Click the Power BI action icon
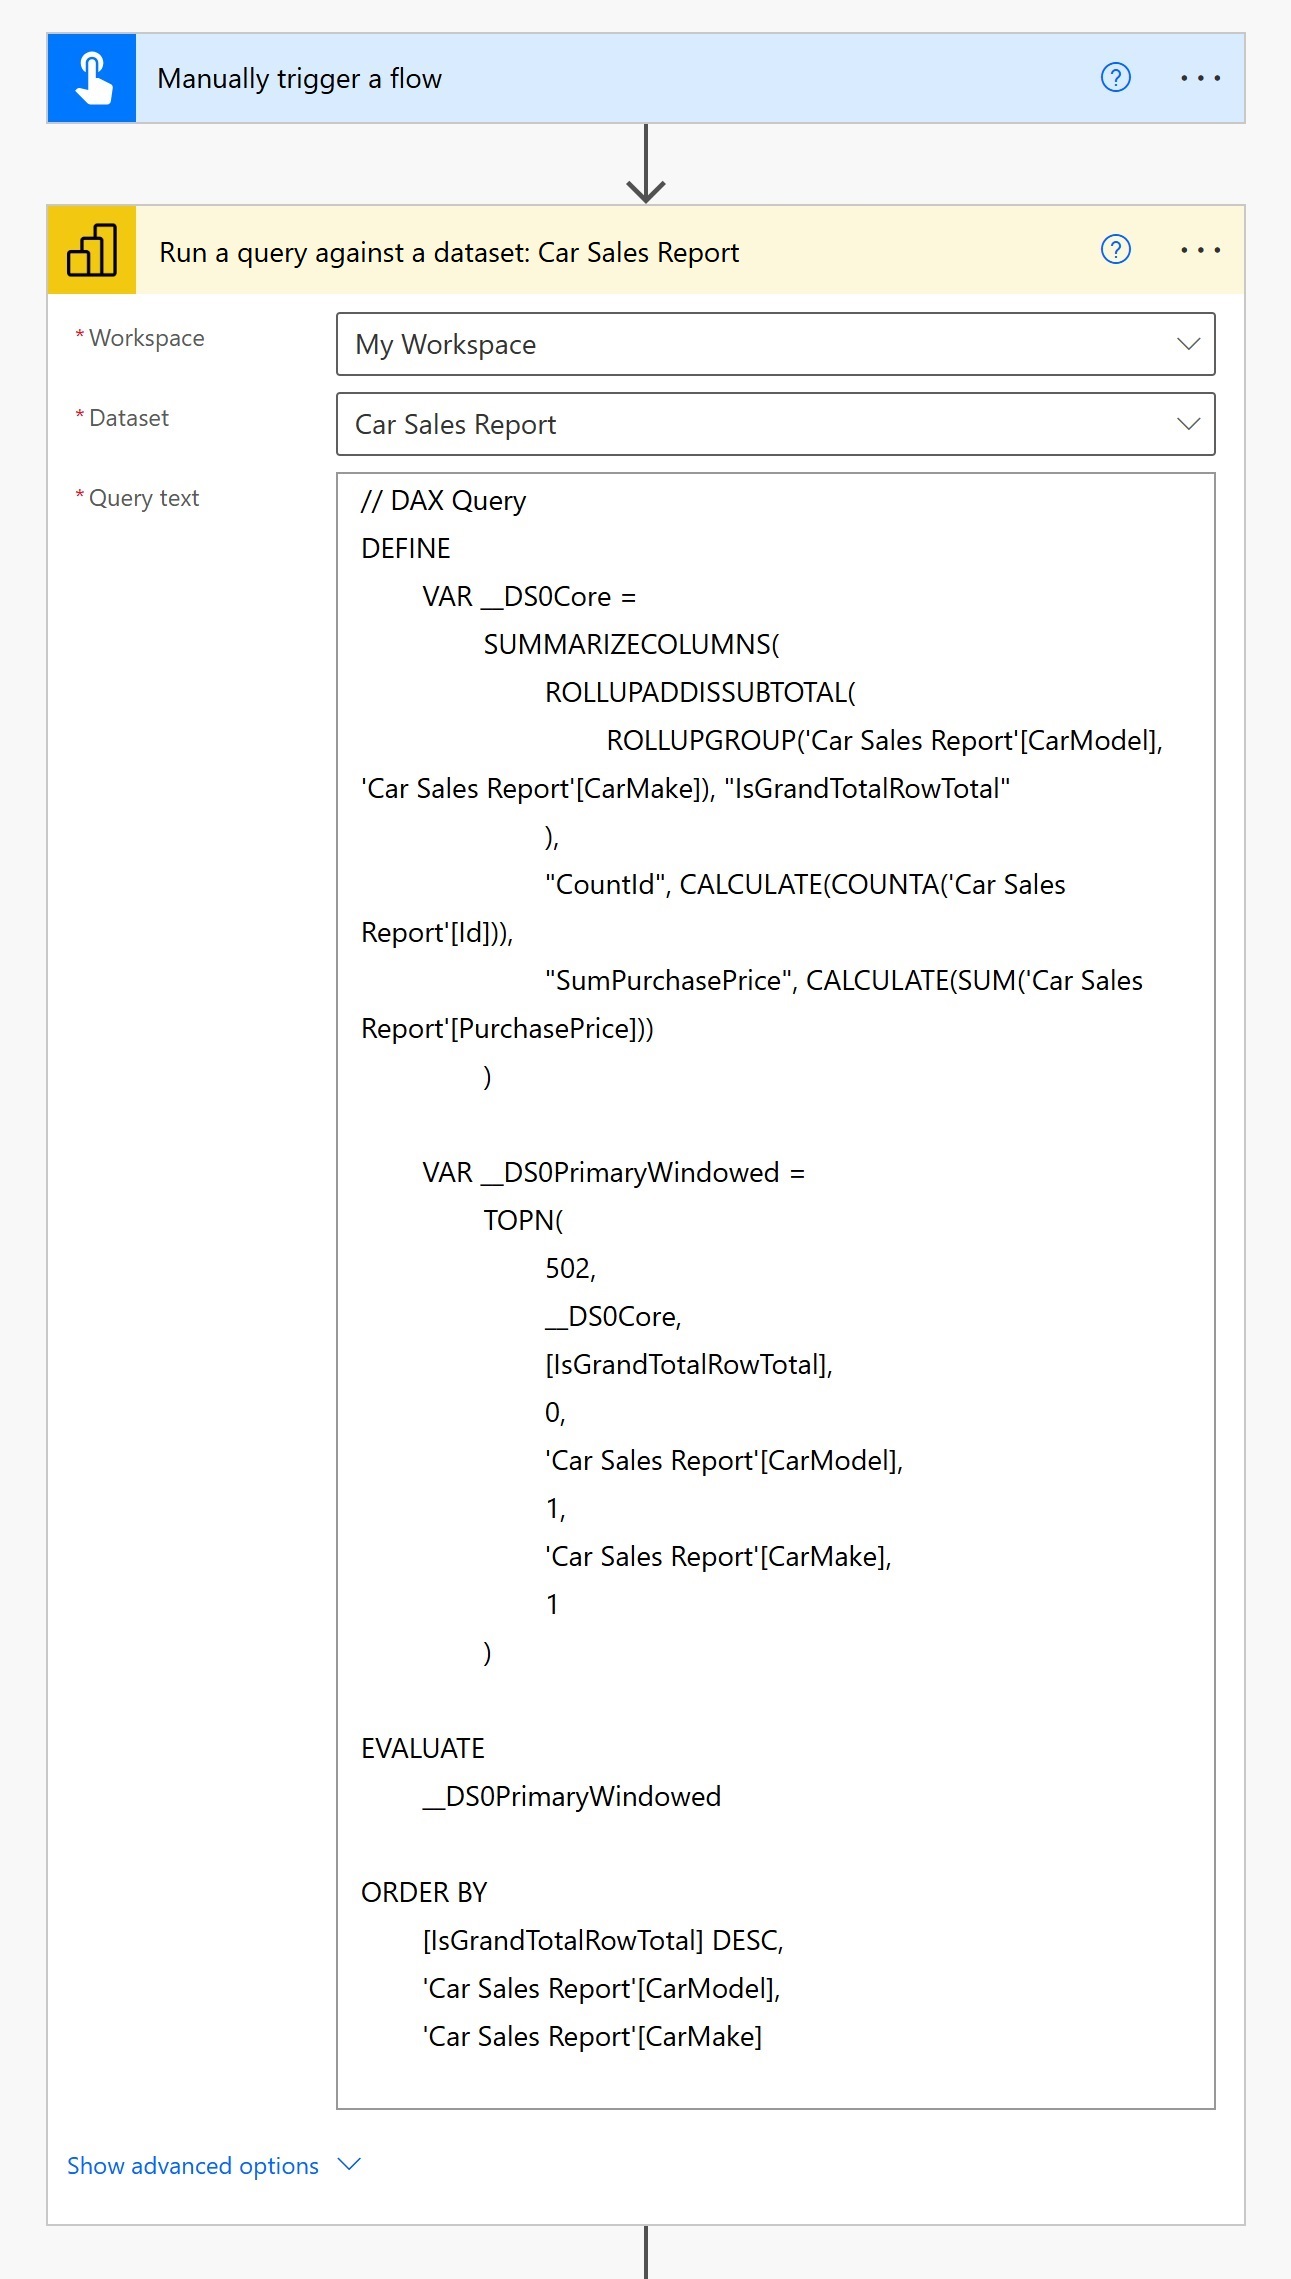This screenshot has height=2279, width=1291. [92, 250]
